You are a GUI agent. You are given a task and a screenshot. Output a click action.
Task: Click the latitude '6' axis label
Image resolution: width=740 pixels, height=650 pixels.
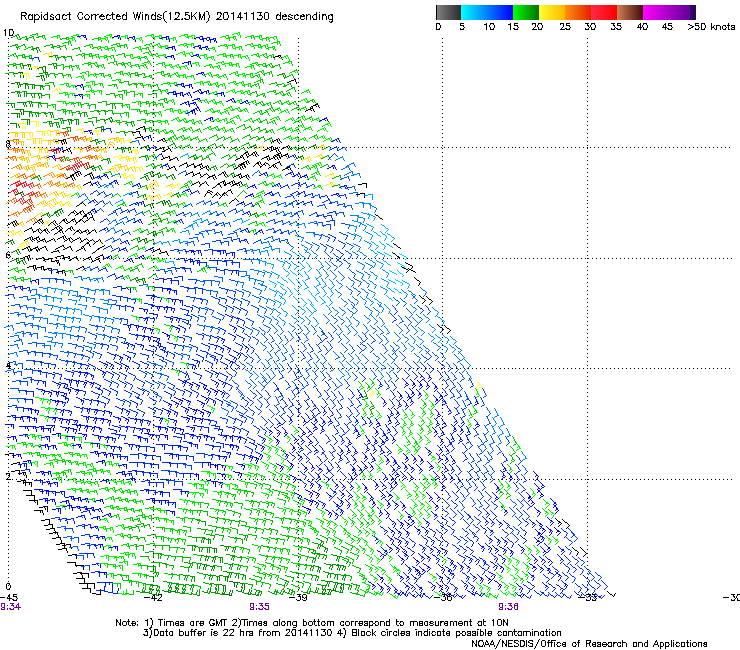8,255
